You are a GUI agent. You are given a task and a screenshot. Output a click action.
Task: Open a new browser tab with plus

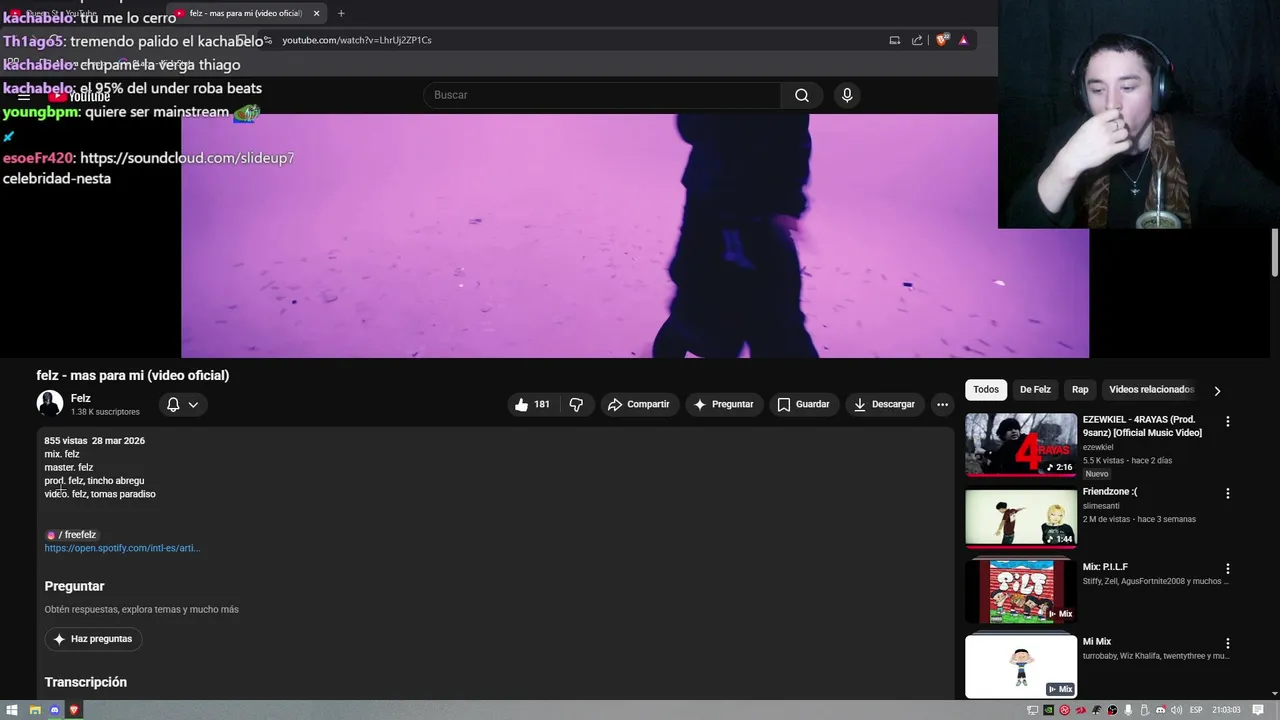click(x=341, y=13)
